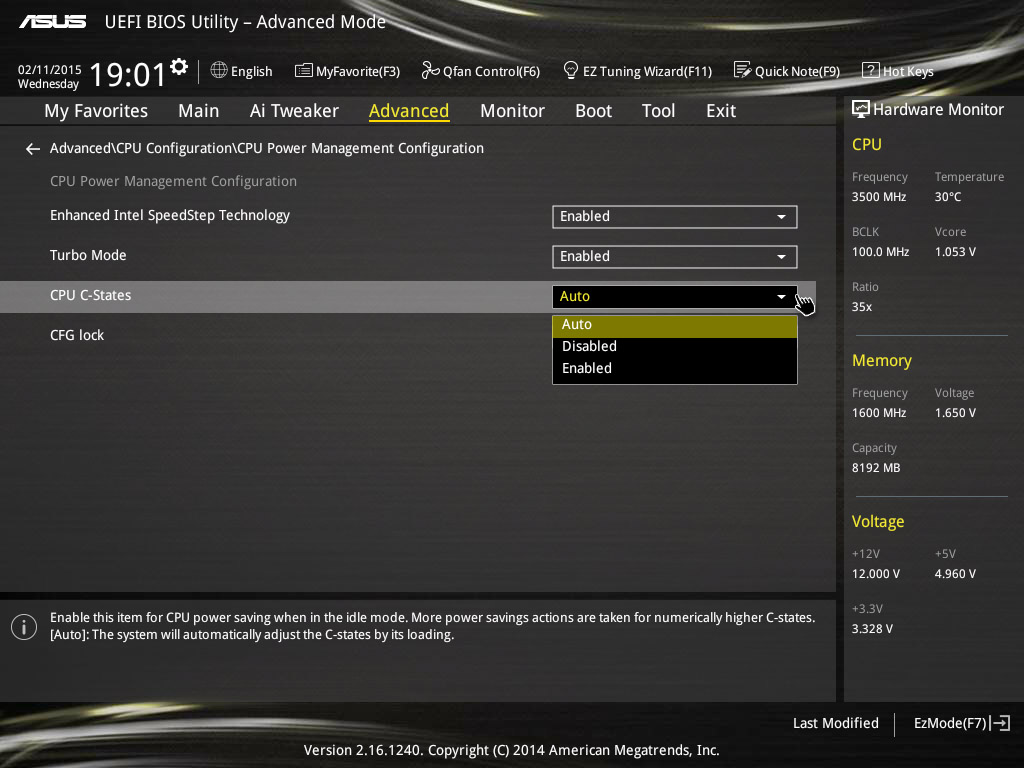Image resolution: width=1024 pixels, height=768 pixels.
Task: Go back using the left arrow icon
Action: [x=33, y=149]
